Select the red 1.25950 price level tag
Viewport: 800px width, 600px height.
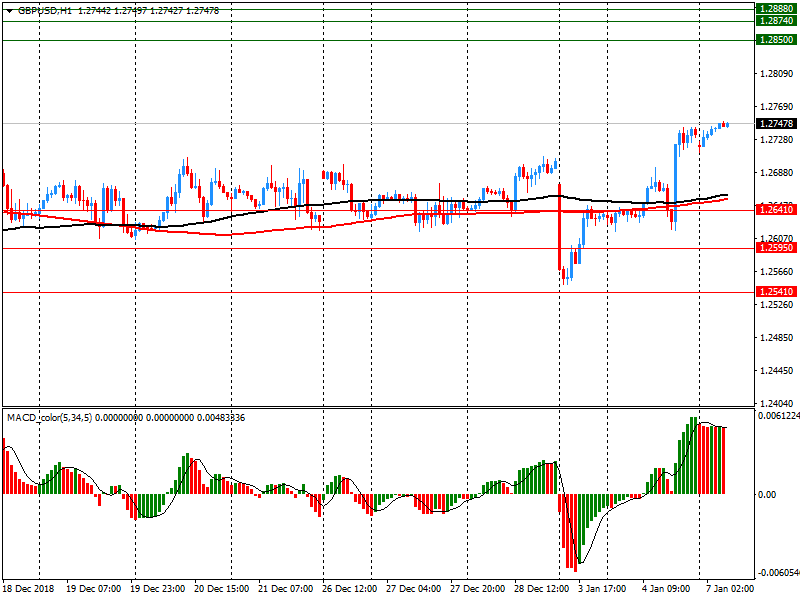776,248
